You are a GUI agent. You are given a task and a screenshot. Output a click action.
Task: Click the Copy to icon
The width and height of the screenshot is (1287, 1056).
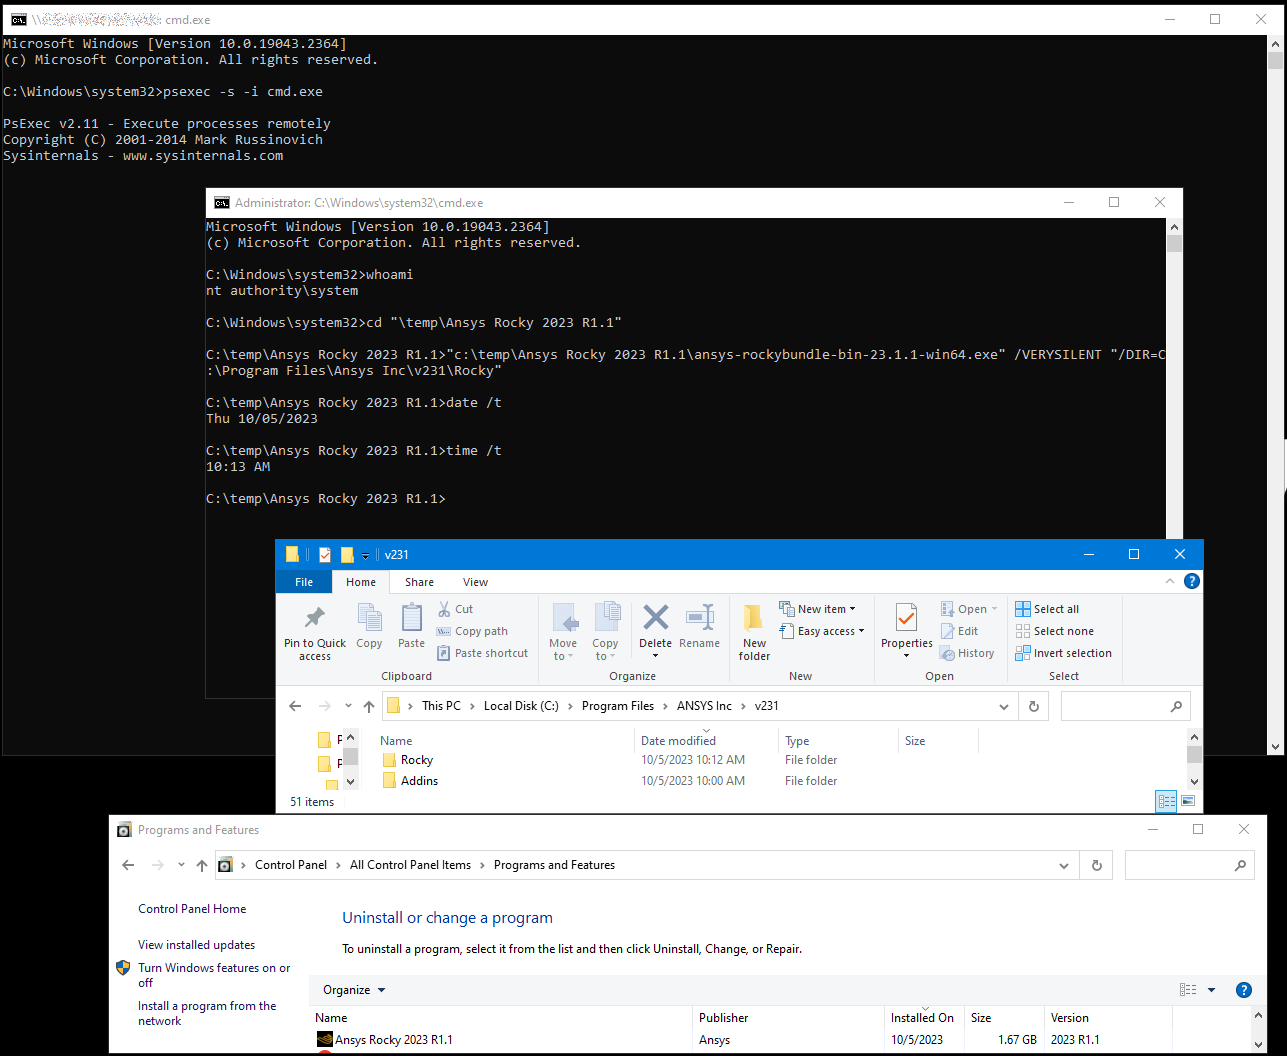pos(606,617)
